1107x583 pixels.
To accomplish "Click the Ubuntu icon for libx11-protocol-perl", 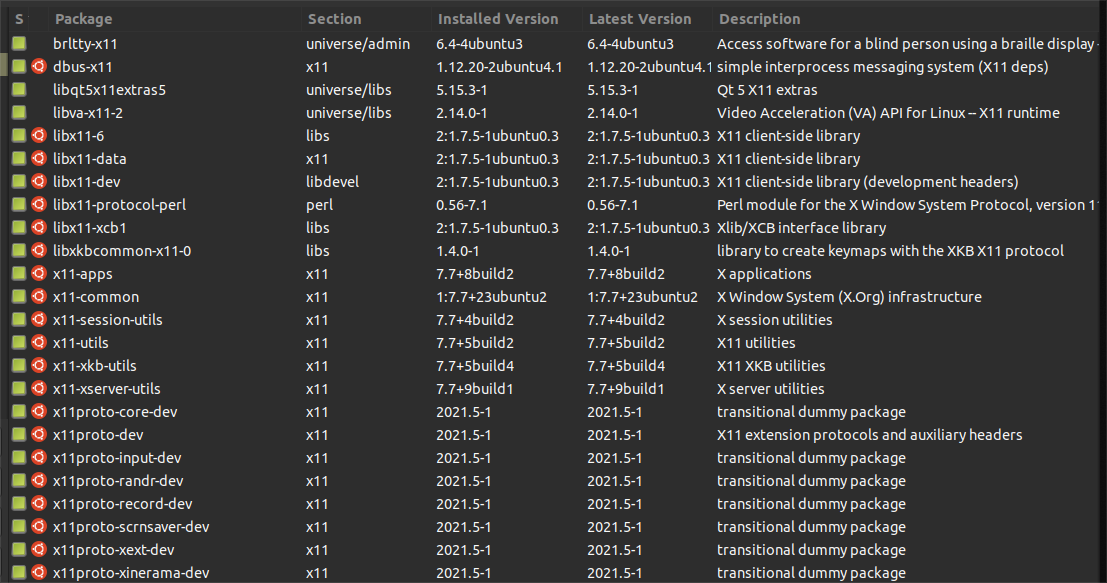I will click(x=39, y=205).
